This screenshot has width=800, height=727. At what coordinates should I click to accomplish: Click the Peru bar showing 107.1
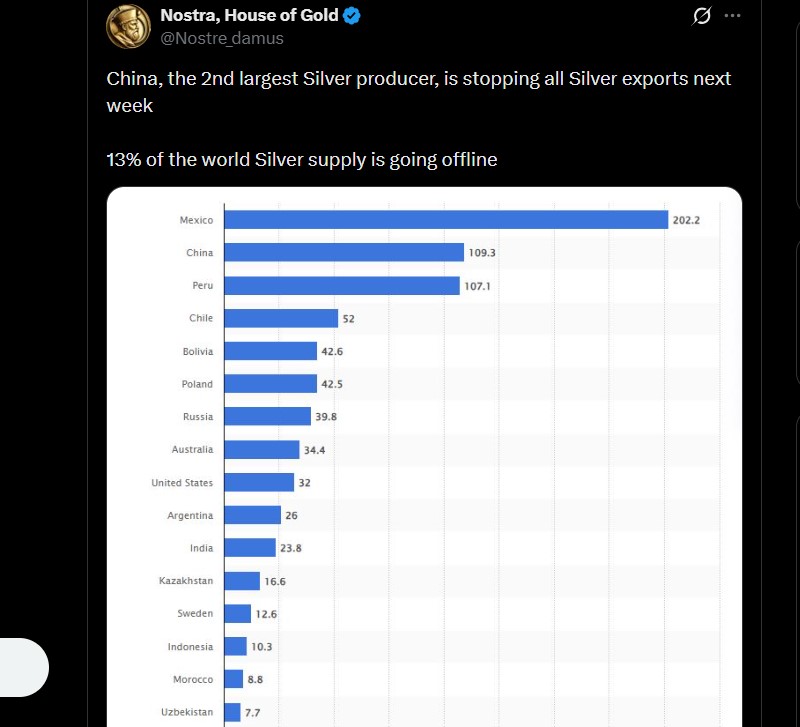coord(342,286)
